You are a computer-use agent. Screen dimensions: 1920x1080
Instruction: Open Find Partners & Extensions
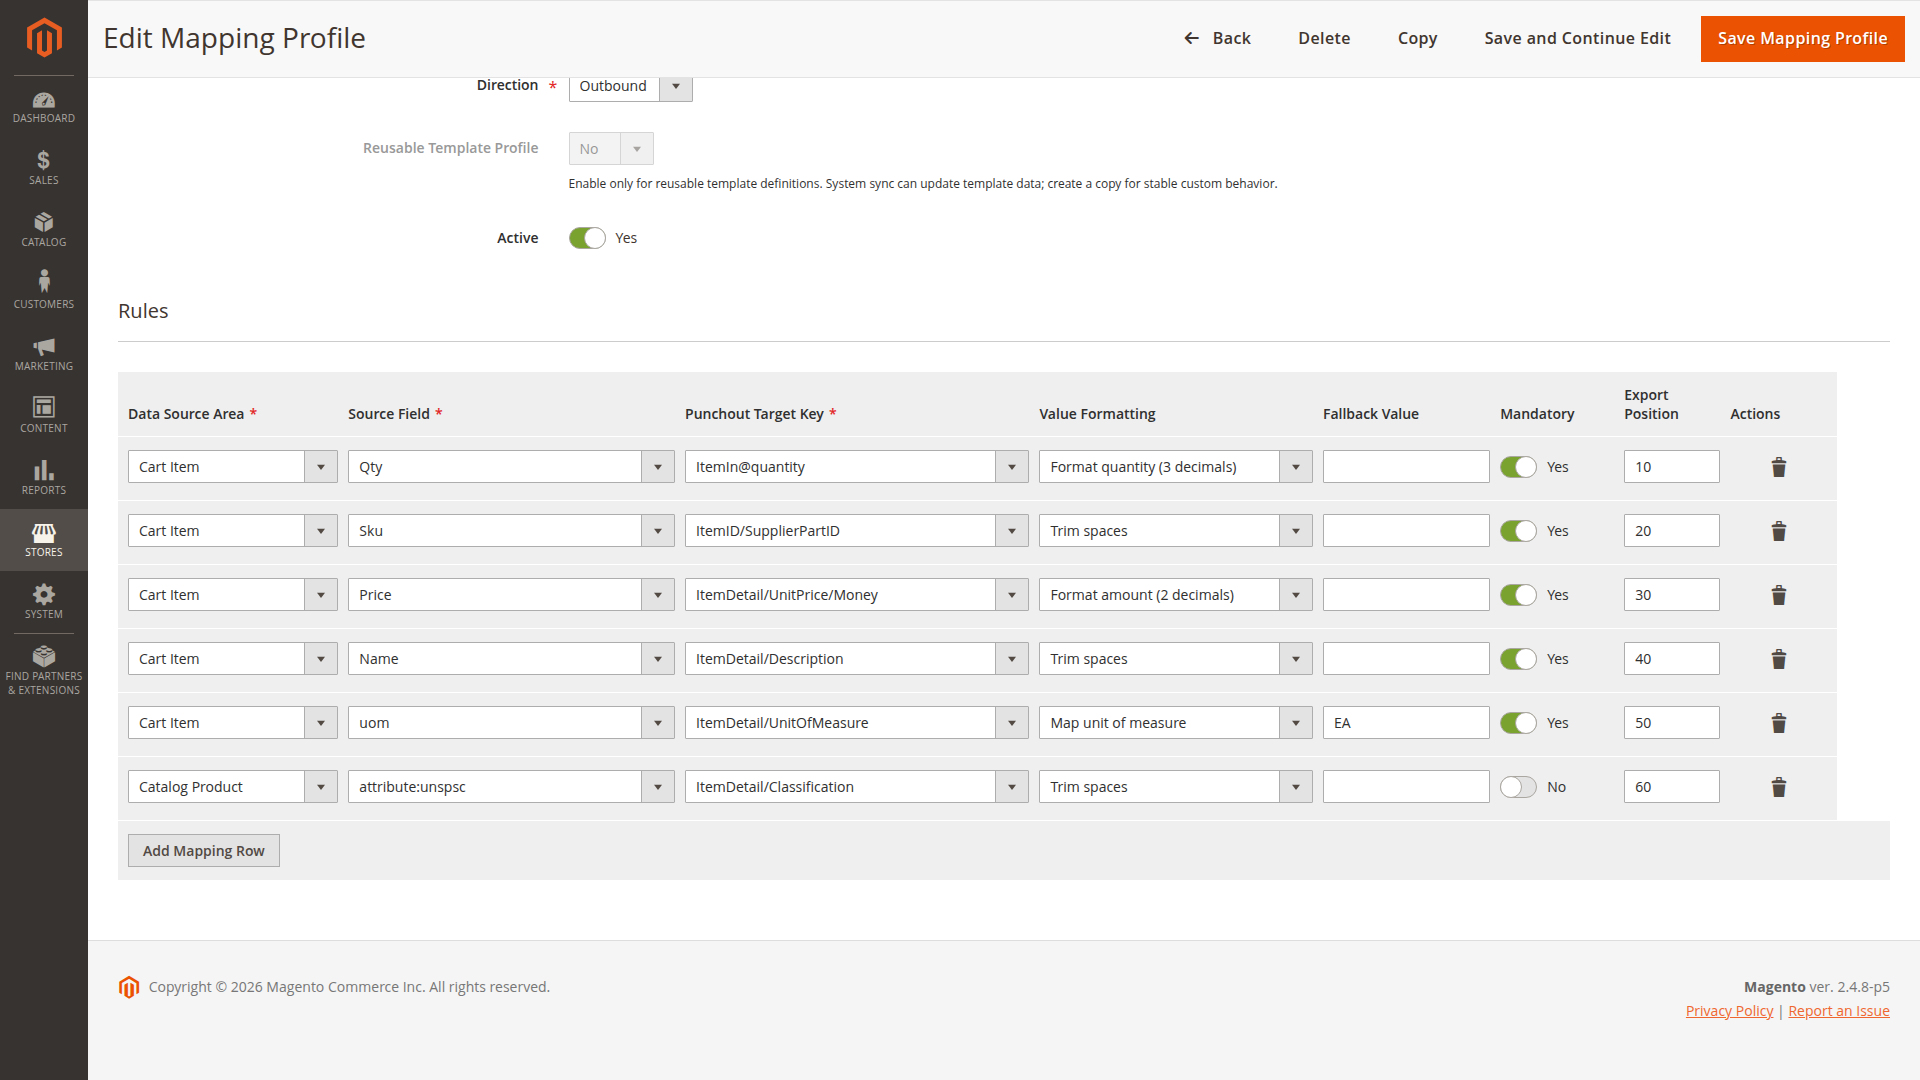(44, 672)
